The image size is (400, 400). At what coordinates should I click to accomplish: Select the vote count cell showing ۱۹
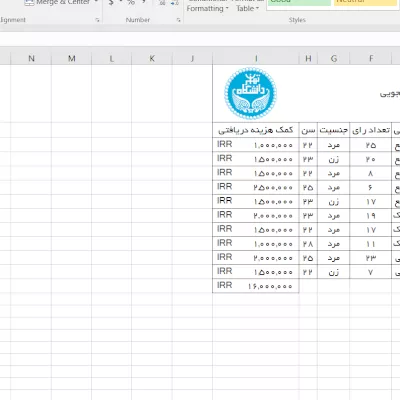371,215
